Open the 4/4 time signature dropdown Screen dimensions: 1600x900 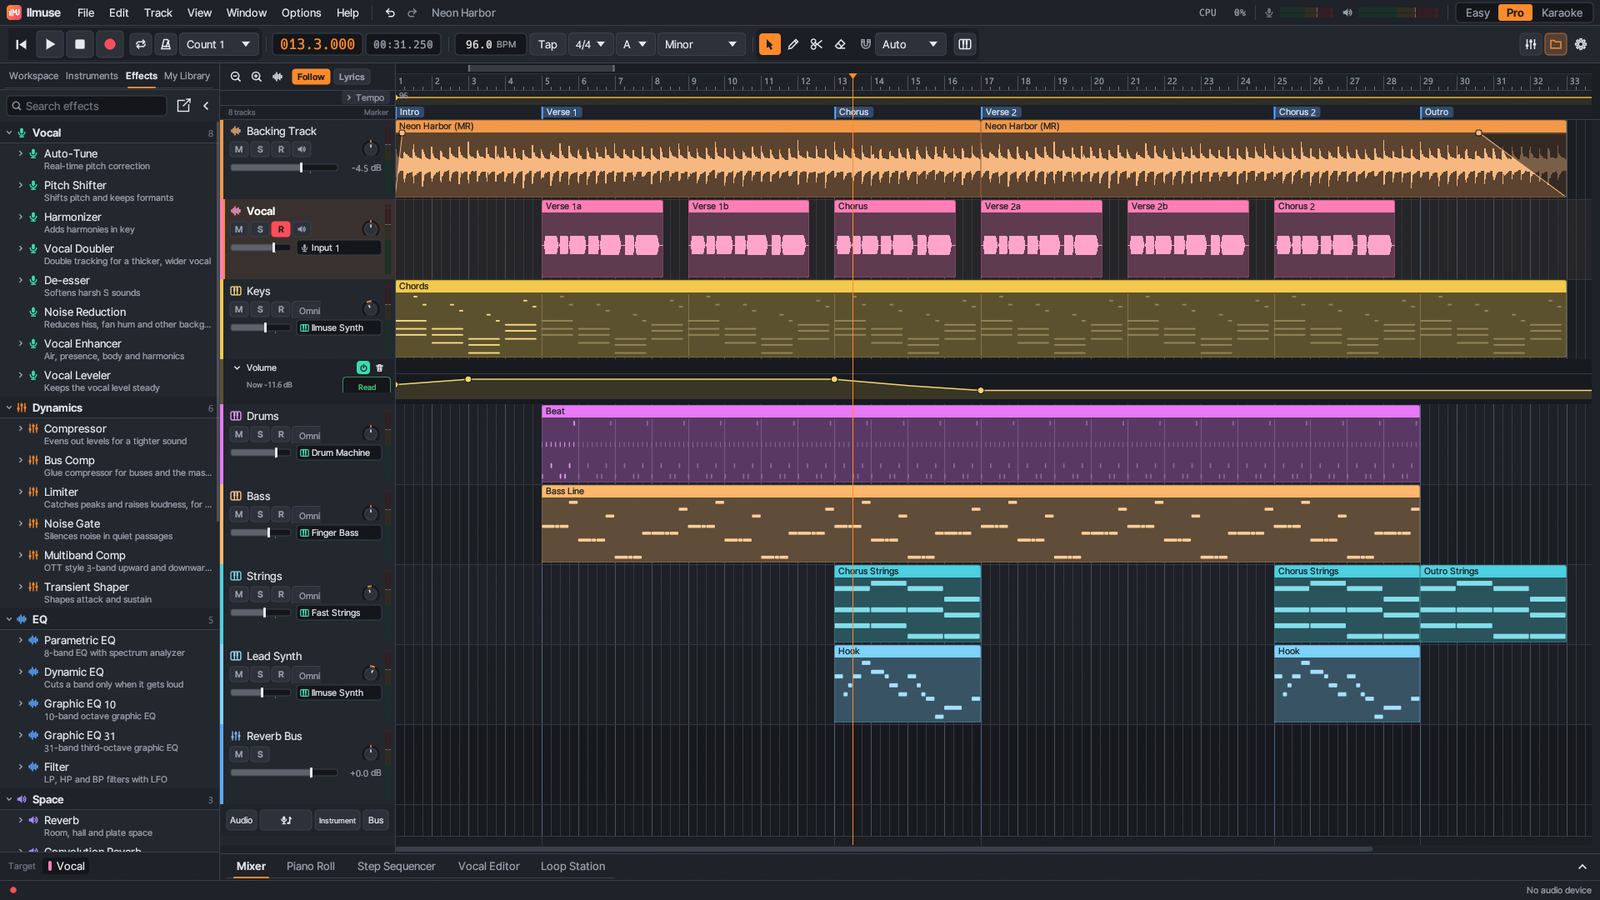(x=590, y=44)
